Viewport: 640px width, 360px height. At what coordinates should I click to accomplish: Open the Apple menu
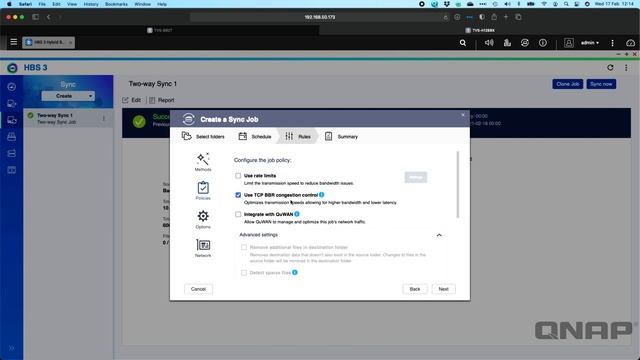click(x=9, y=4)
